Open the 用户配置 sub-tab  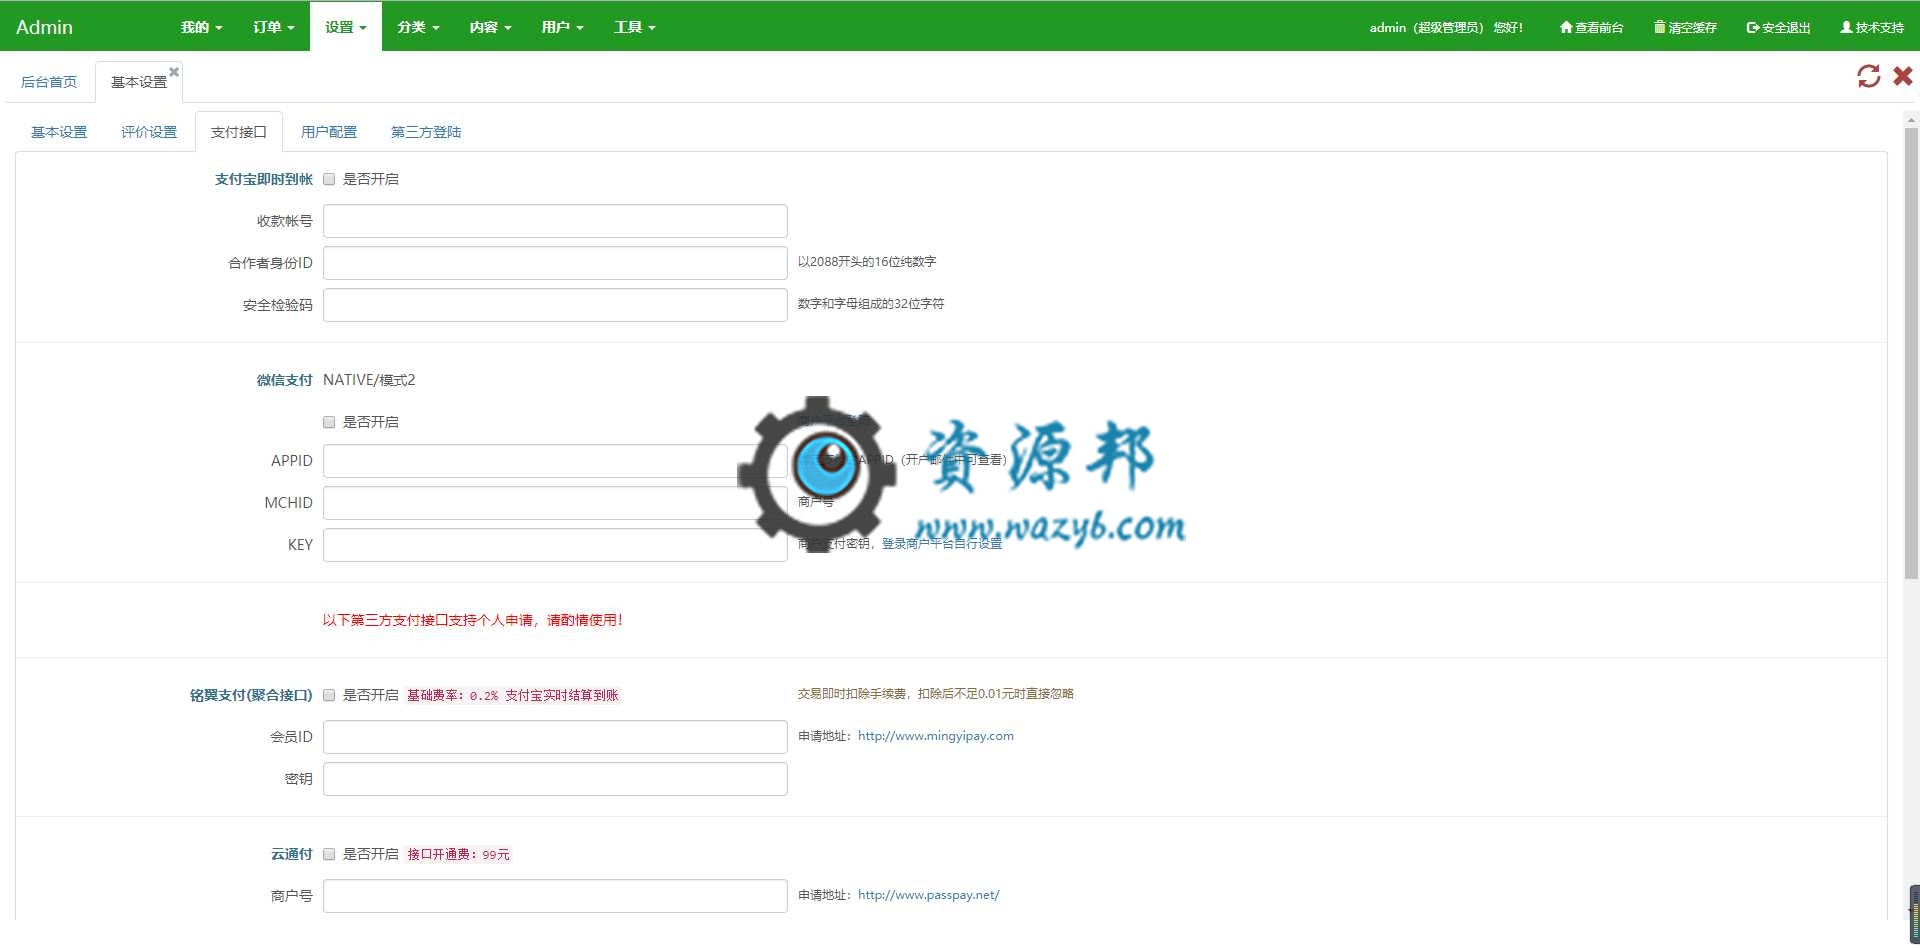pos(329,132)
